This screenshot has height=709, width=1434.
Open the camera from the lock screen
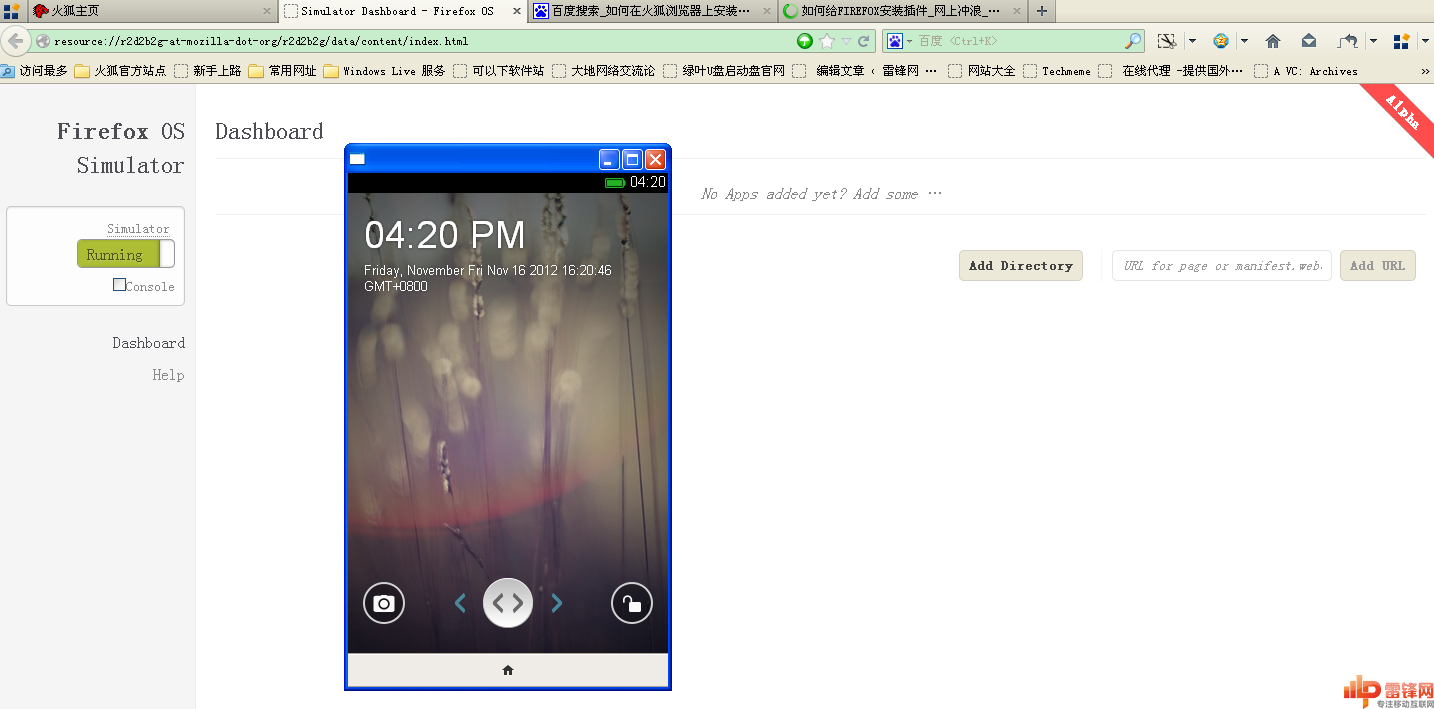click(x=384, y=603)
